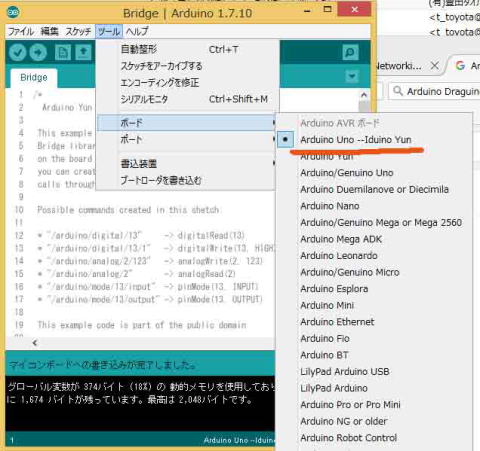The height and width of the screenshot is (451, 480).
Task: Click the search magnifier in browser address bar
Action: tap(398, 91)
